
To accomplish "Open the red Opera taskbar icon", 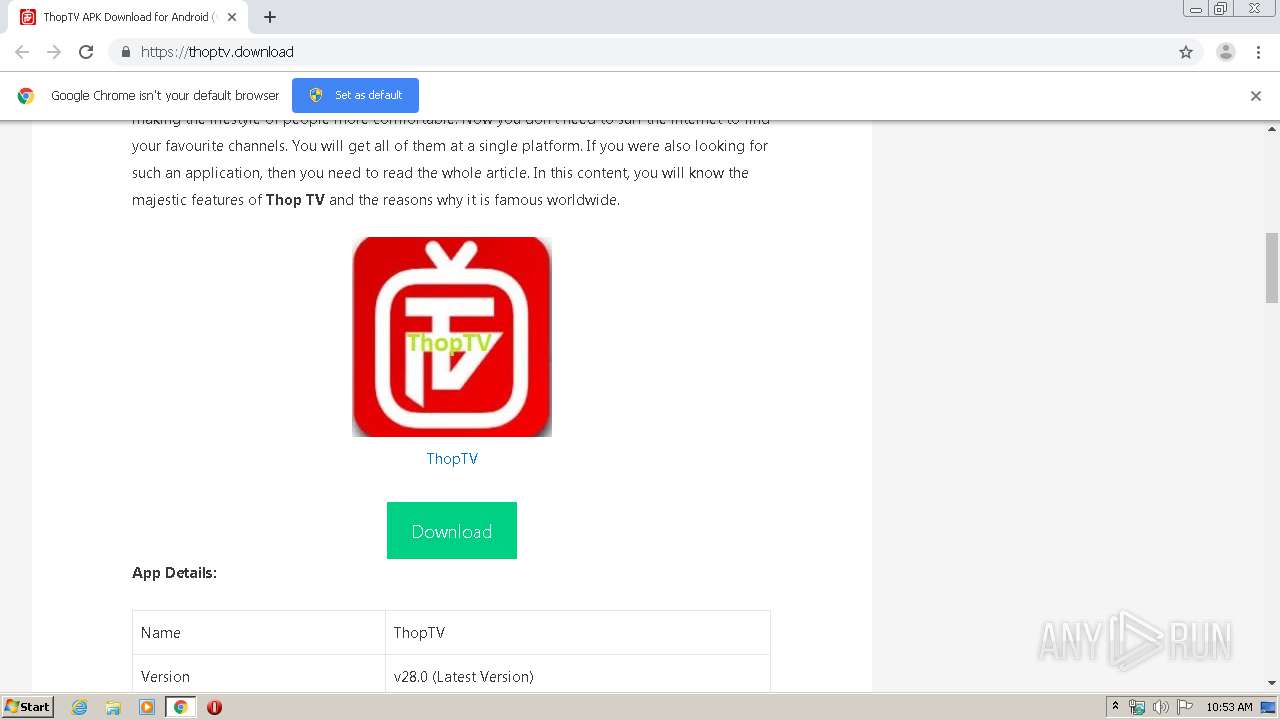I will (x=214, y=707).
